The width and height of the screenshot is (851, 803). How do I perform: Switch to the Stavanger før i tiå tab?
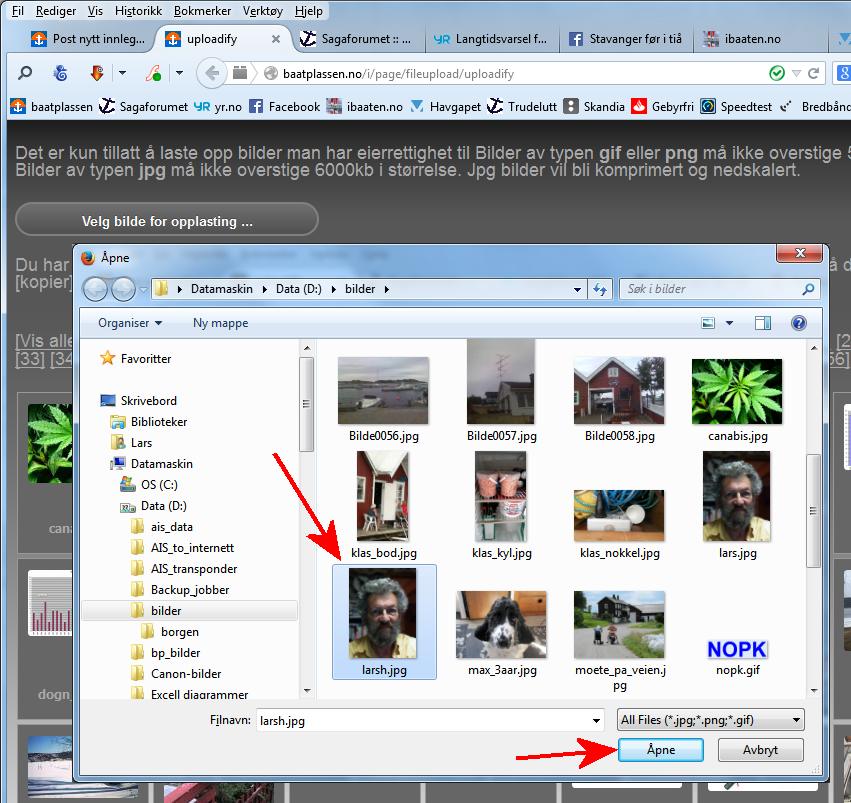[x=625, y=39]
